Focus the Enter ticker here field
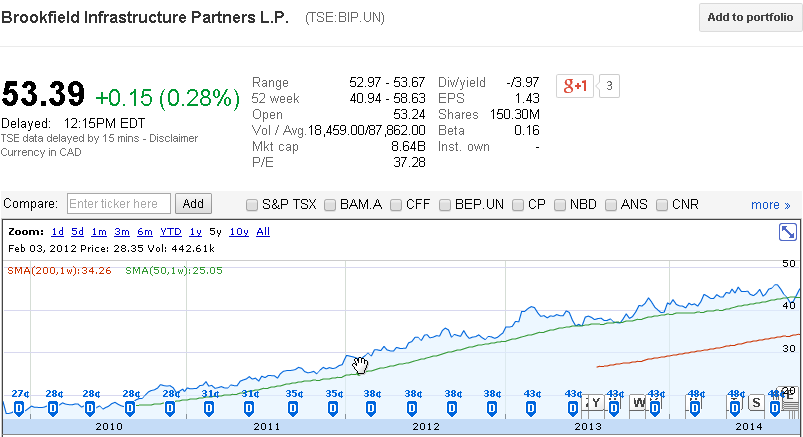This screenshot has width=803, height=437. (119, 204)
